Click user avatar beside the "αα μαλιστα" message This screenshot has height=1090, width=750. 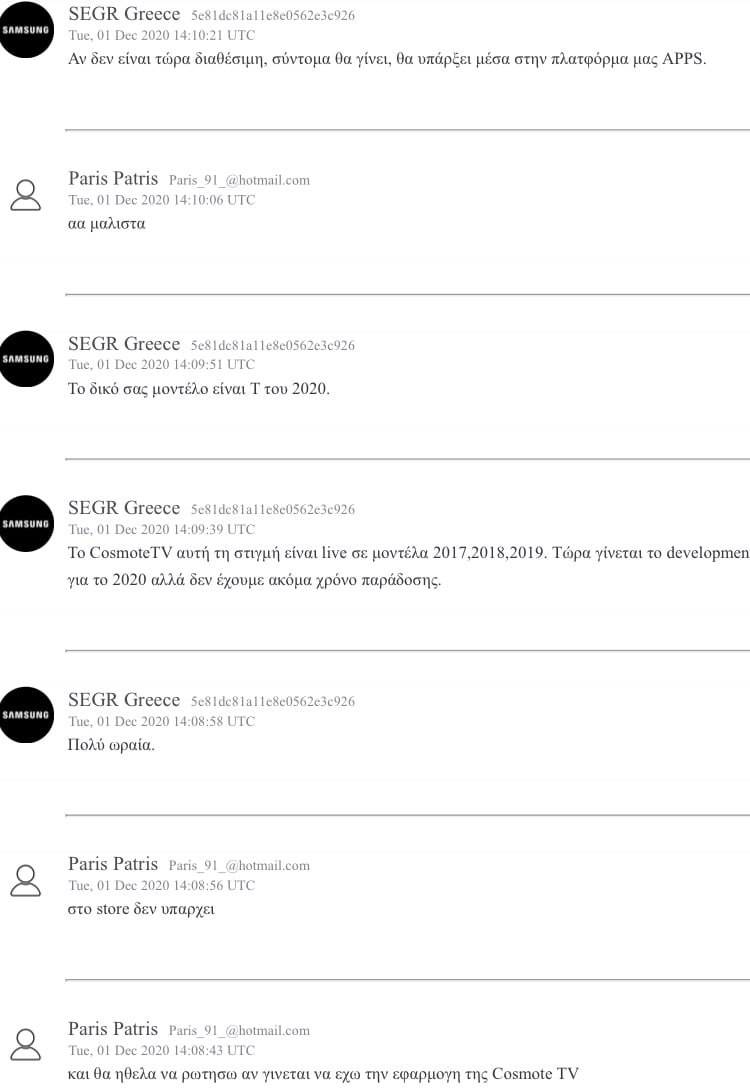pos(25,195)
